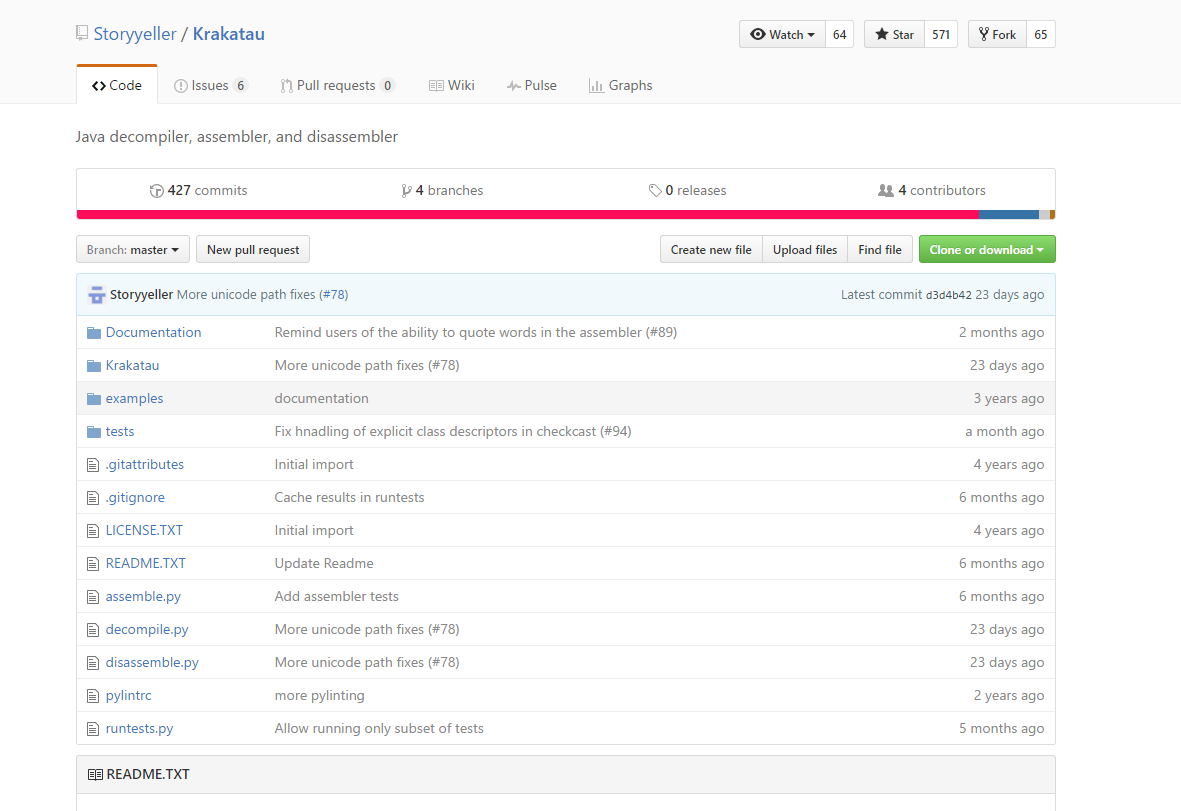Open the pylintrc file
Viewport: 1181px width, 811px height.
pos(128,695)
